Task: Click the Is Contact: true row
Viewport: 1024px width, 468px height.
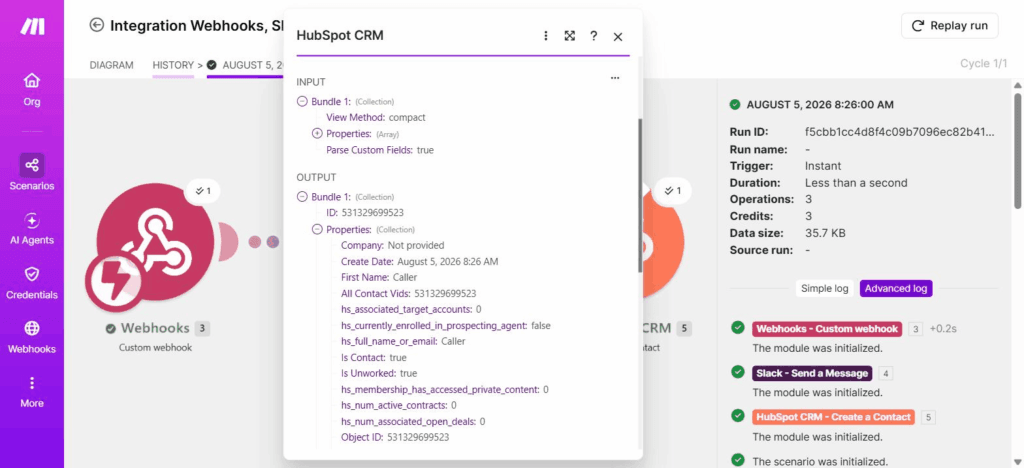Action: point(374,357)
